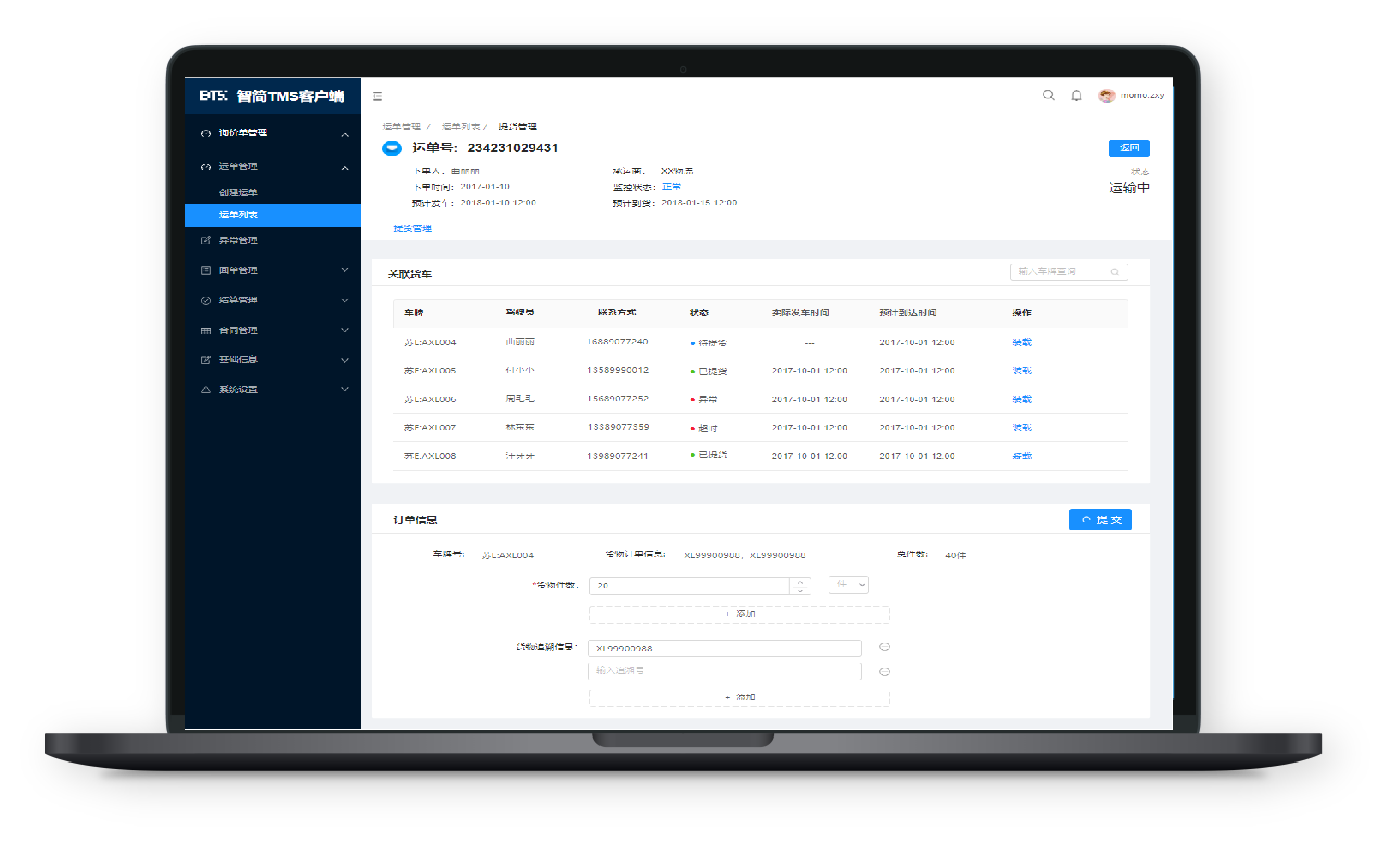
Task: Go to 运单列表 breadcrumb link
Action: coord(460,127)
